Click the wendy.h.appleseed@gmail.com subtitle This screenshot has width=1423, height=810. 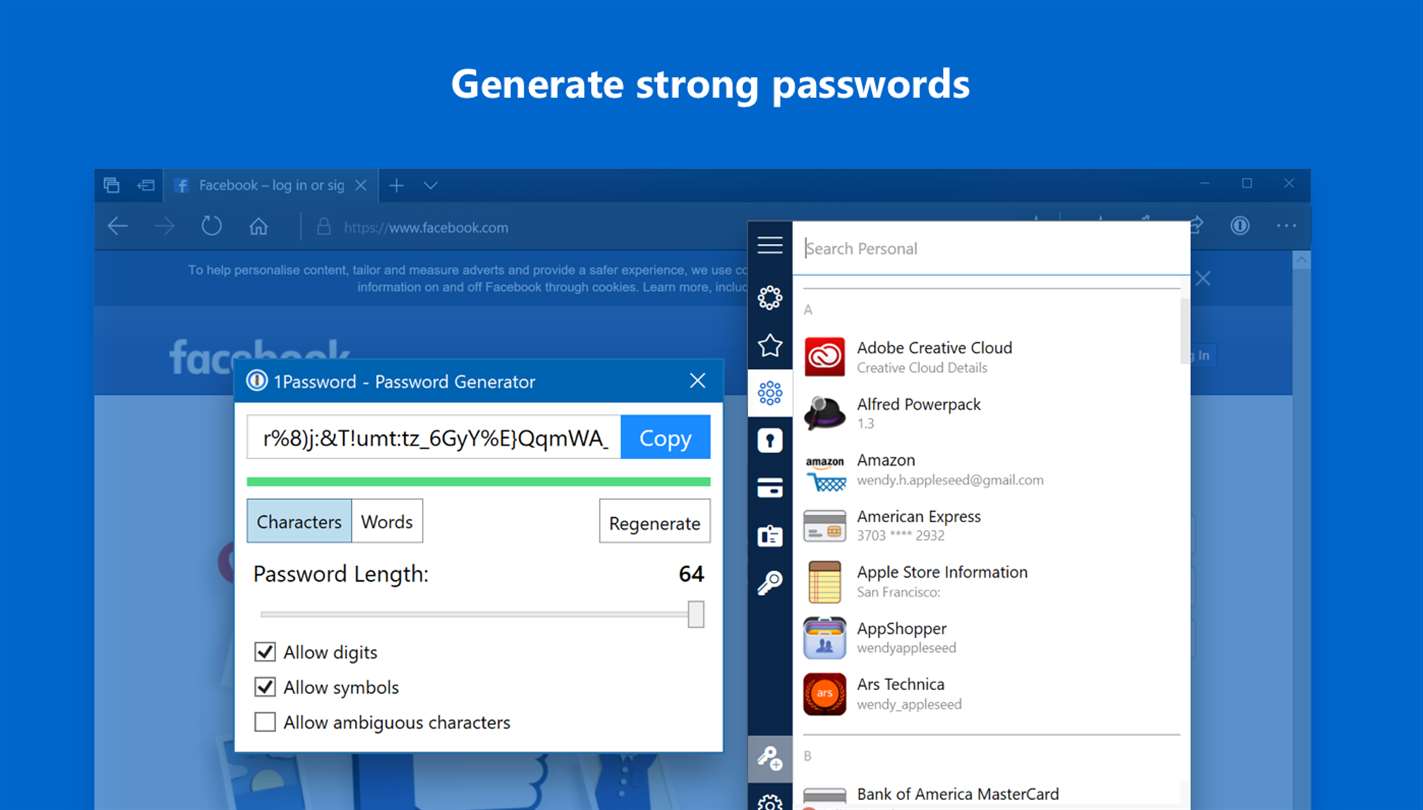tap(950, 480)
